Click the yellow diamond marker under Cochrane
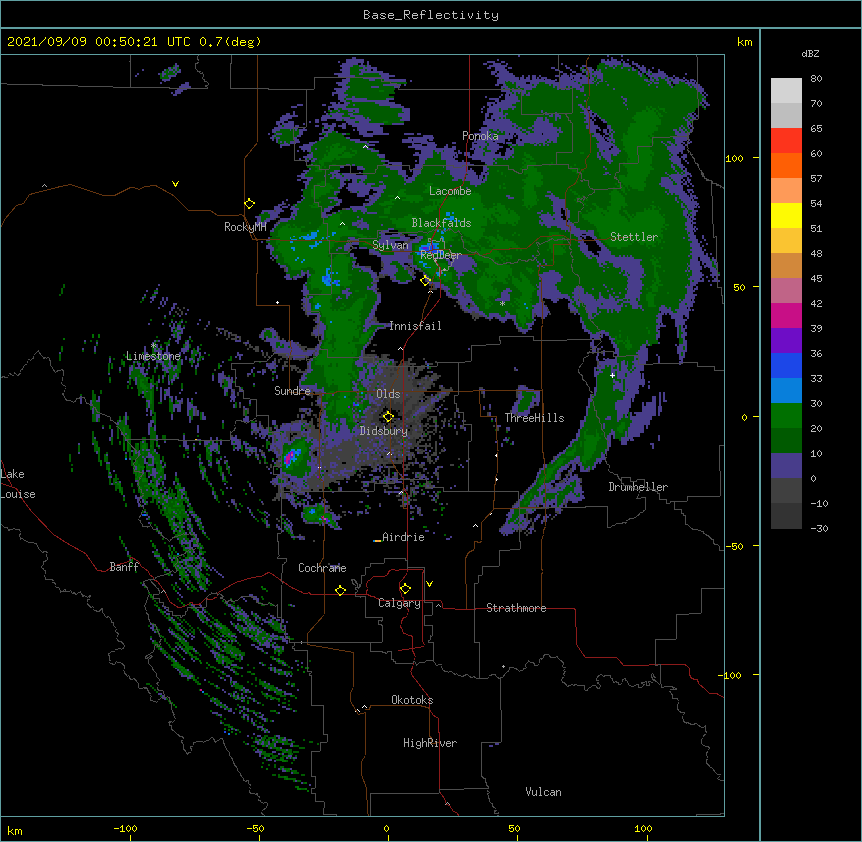The width and height of the screenshot is (862, 842). tap(340, 590)
